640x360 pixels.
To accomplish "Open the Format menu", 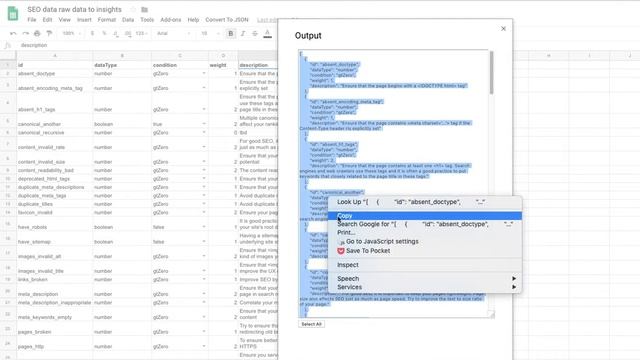I will pyautogui.click(x=107, y=20).
